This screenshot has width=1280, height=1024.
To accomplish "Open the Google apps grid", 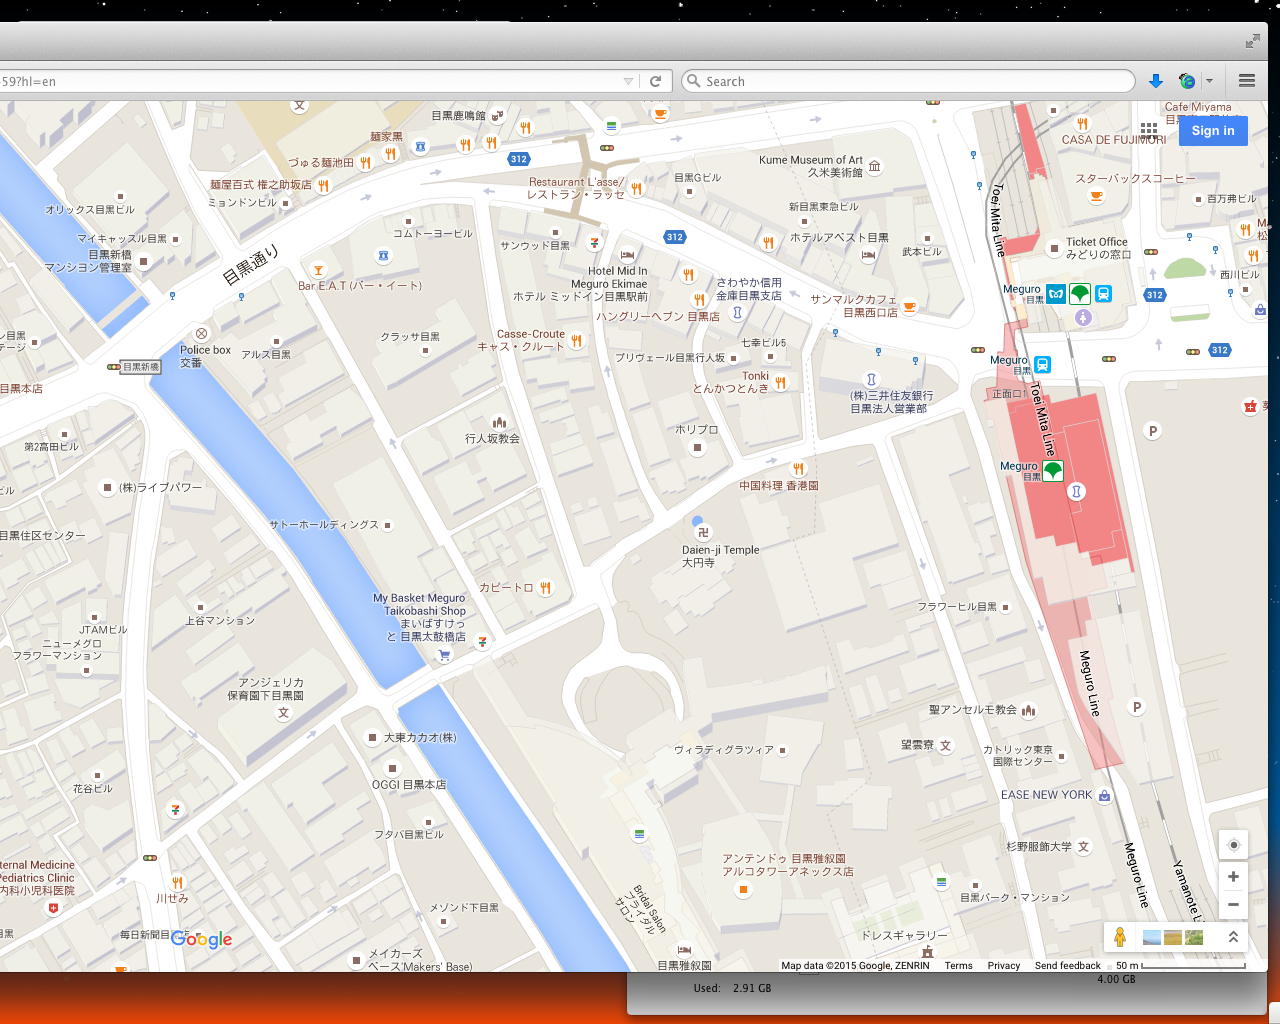I will point(1149,130).
